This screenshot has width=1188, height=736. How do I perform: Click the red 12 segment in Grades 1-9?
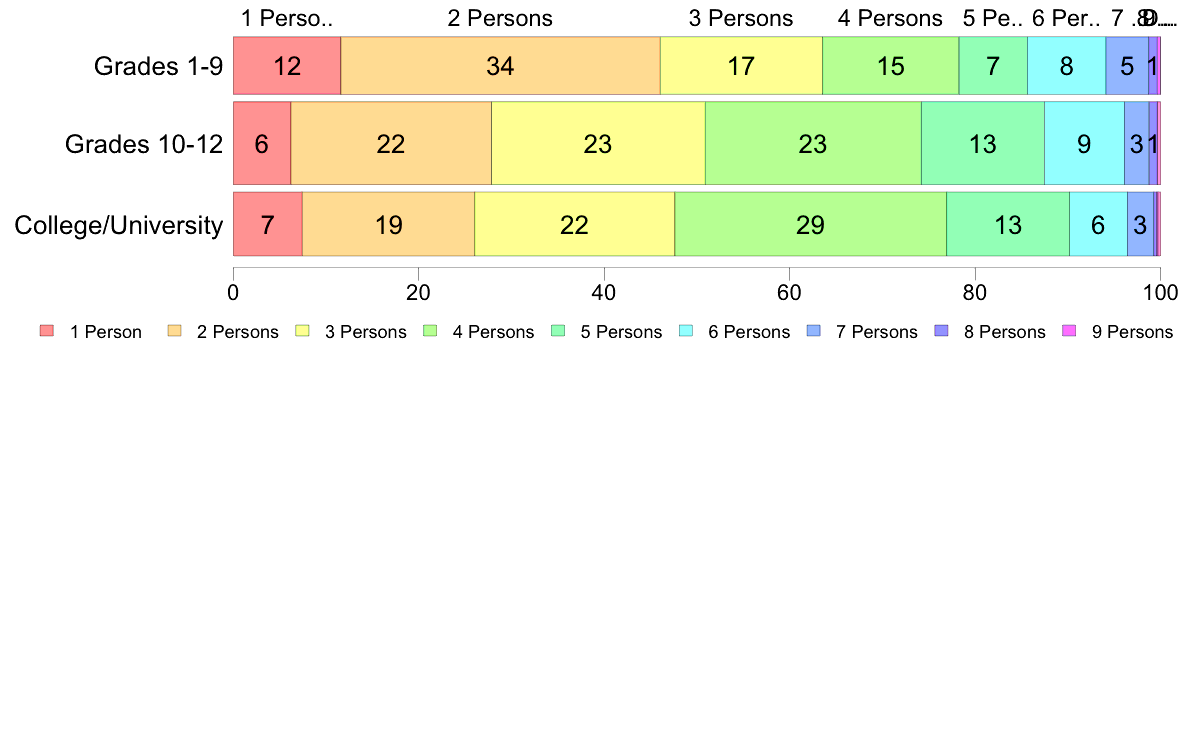coord(287,66)
